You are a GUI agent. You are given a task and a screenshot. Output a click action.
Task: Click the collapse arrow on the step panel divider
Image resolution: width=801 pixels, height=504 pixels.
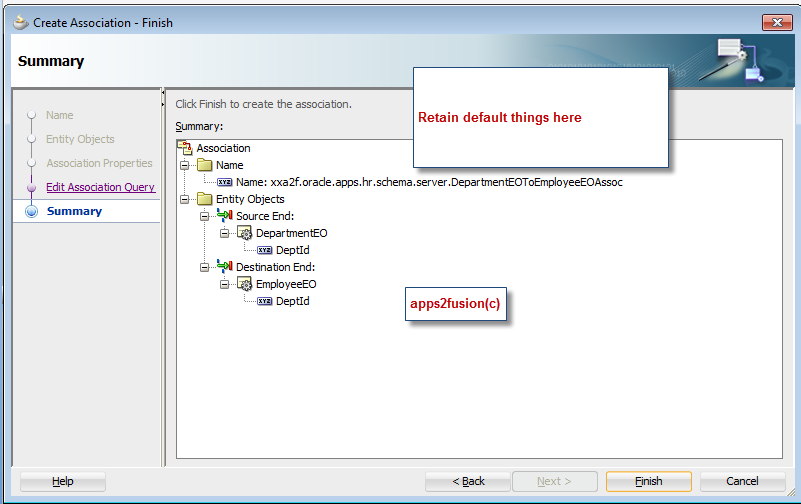pyautogui.click(x=163, y=92)
